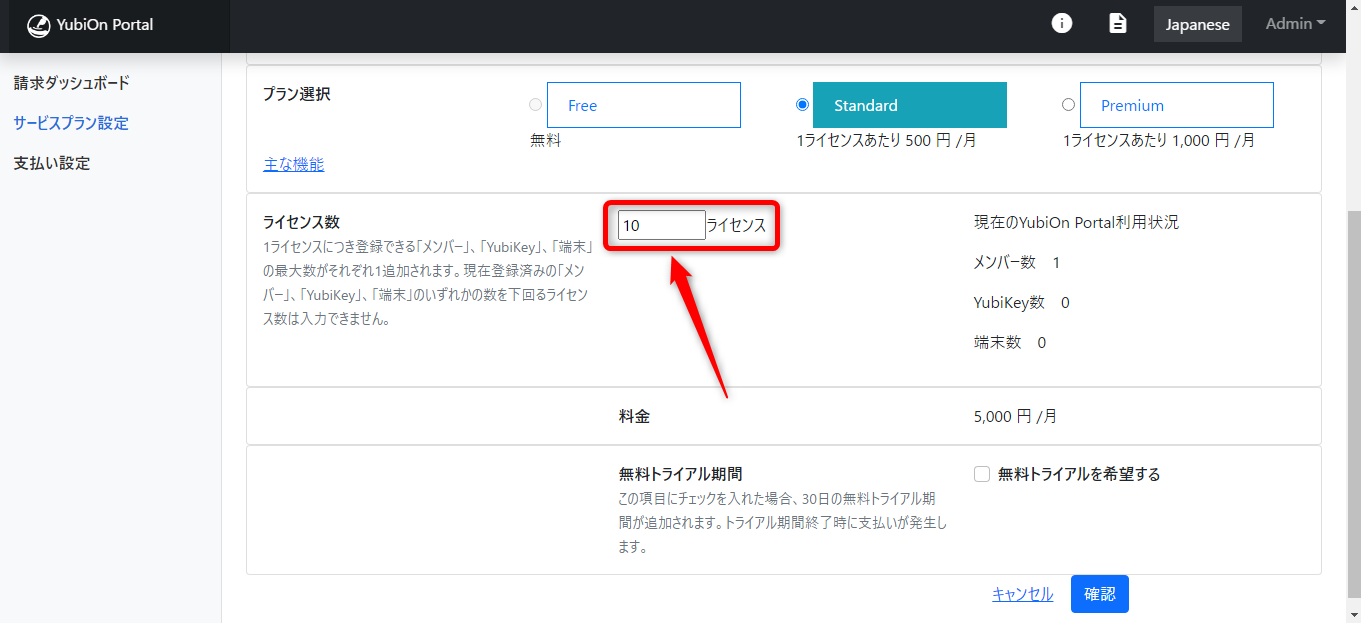Select the Premium plan radio button
1361x623 pixels.
click(x=1068, y=105)
